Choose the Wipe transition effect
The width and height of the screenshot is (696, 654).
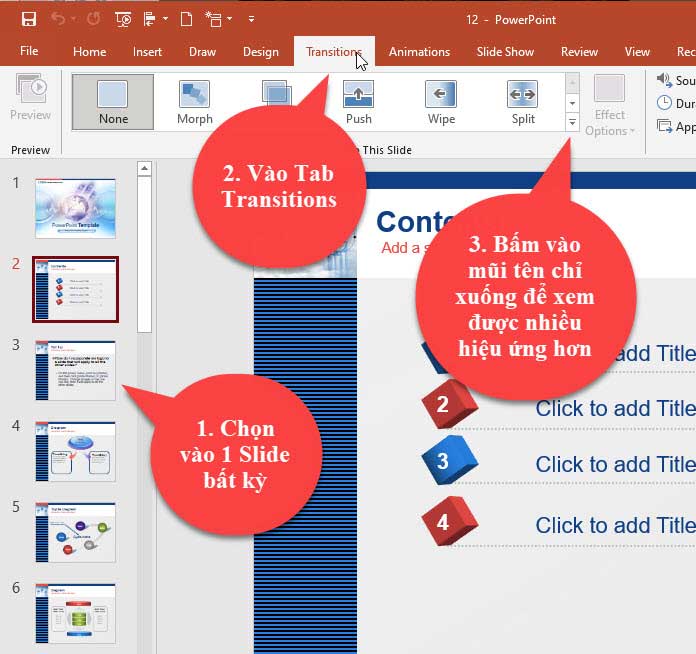point(440,102)
